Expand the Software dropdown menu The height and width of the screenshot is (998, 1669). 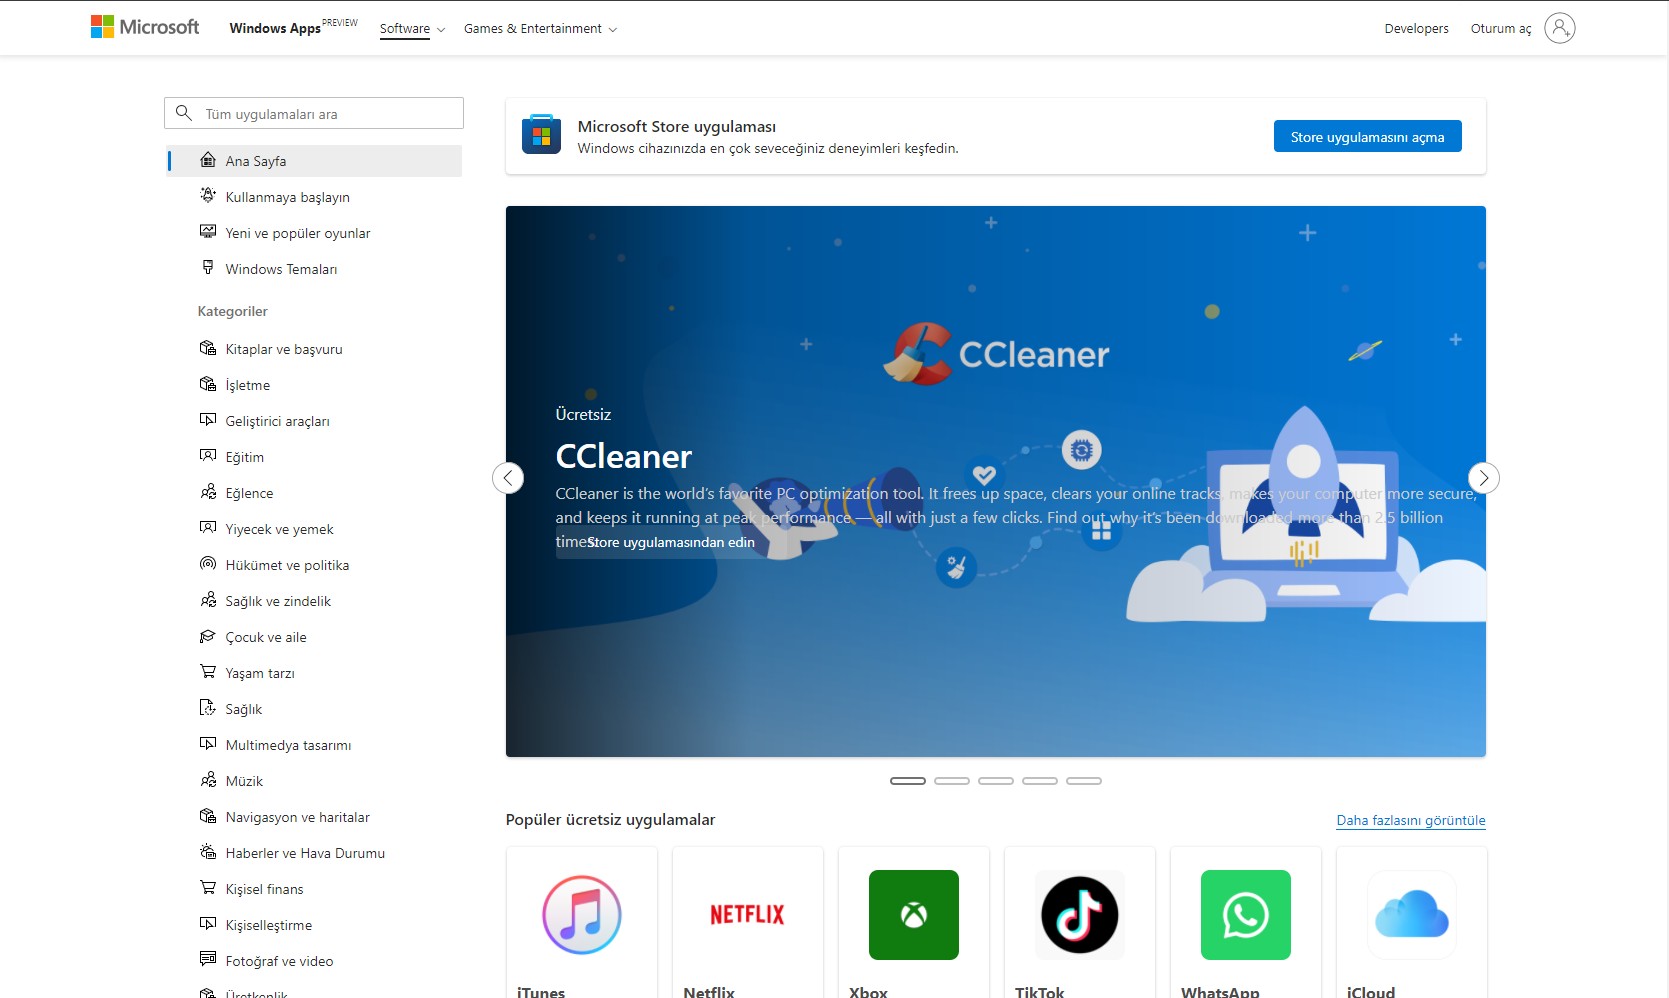pos(412,29)
